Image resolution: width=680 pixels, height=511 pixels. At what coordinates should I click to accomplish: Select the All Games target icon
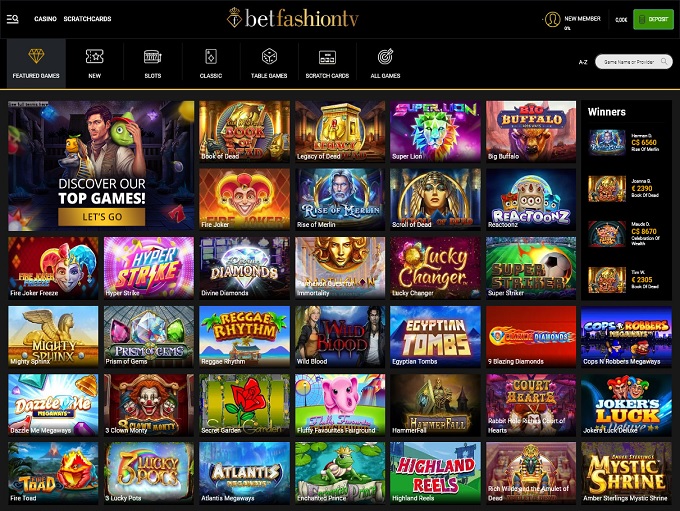click(x=385, y=56)
